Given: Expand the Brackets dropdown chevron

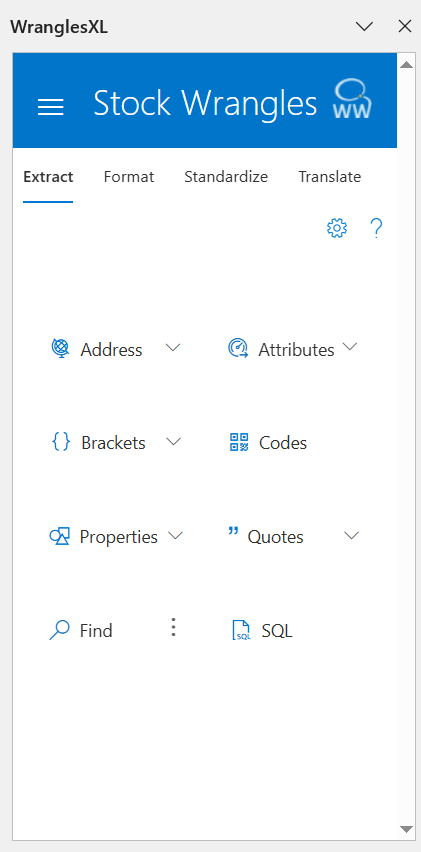Looking at the screenshot, I should click(x=173, y=442).
